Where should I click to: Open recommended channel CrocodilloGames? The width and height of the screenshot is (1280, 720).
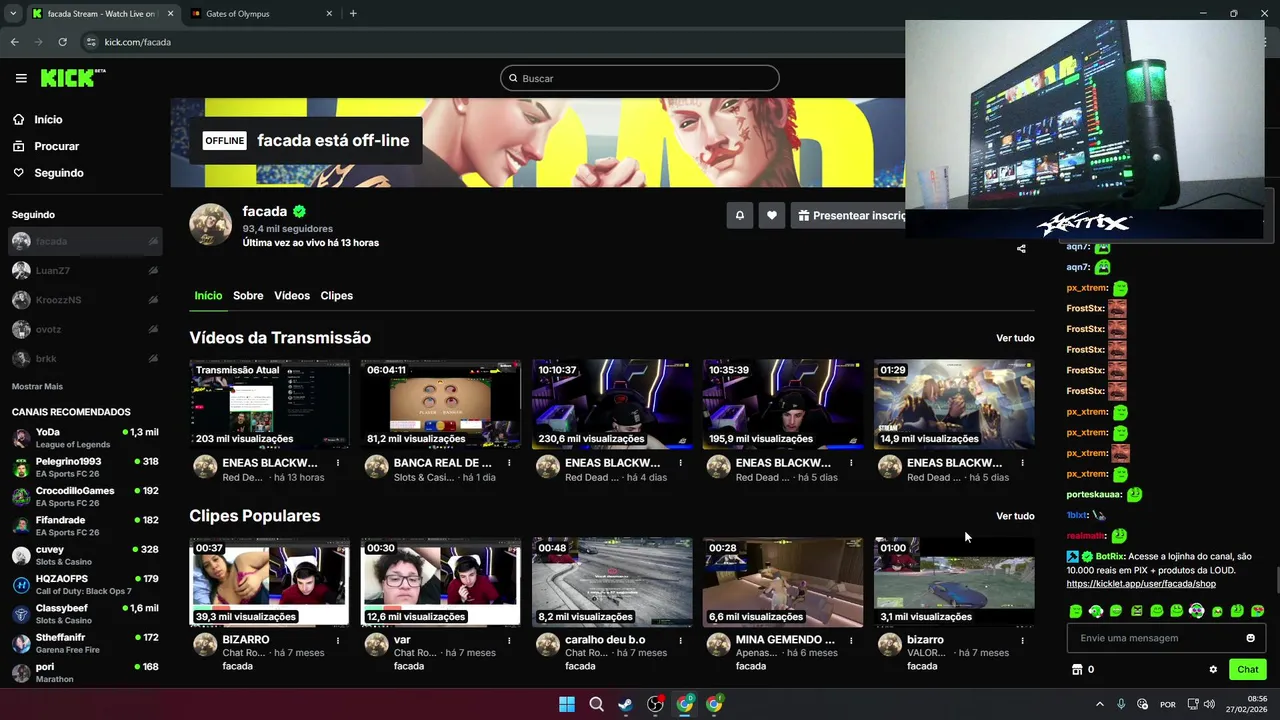point(85,497)
